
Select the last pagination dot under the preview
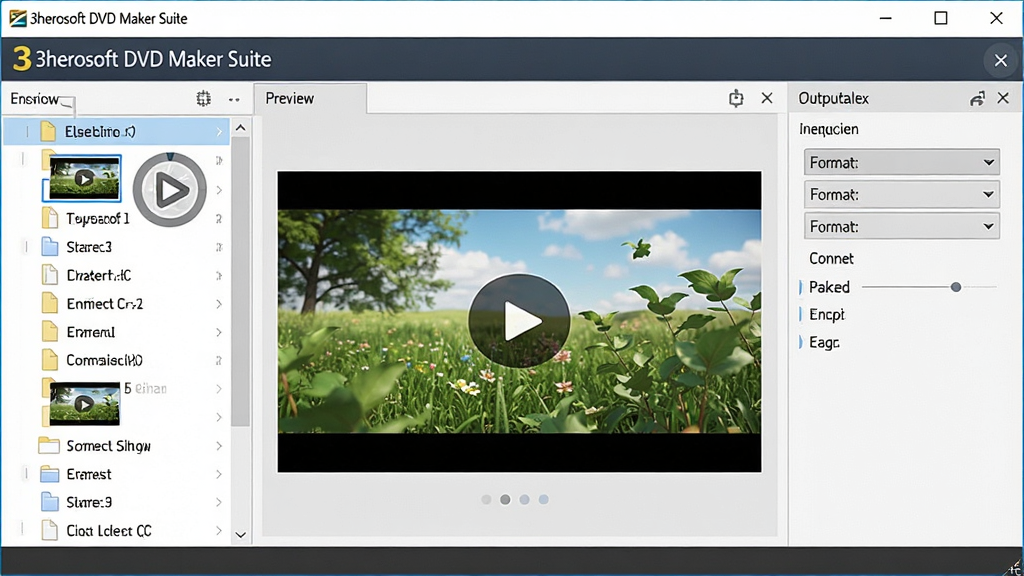pos(543,500)
